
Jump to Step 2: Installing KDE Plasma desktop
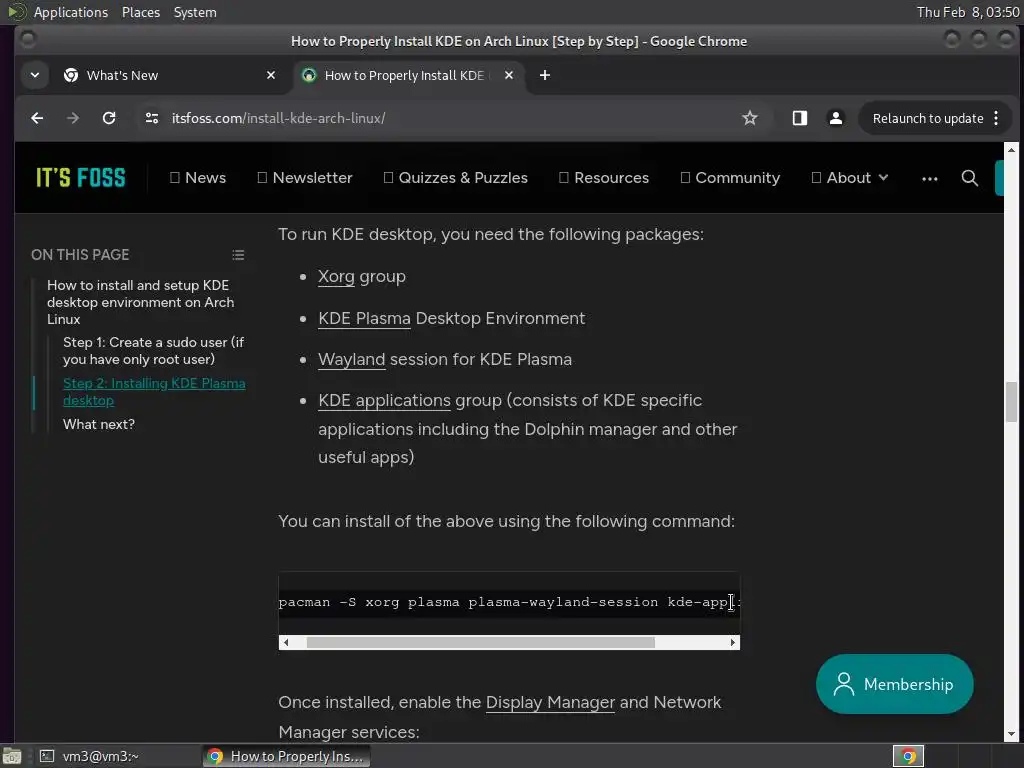(154, 392)
